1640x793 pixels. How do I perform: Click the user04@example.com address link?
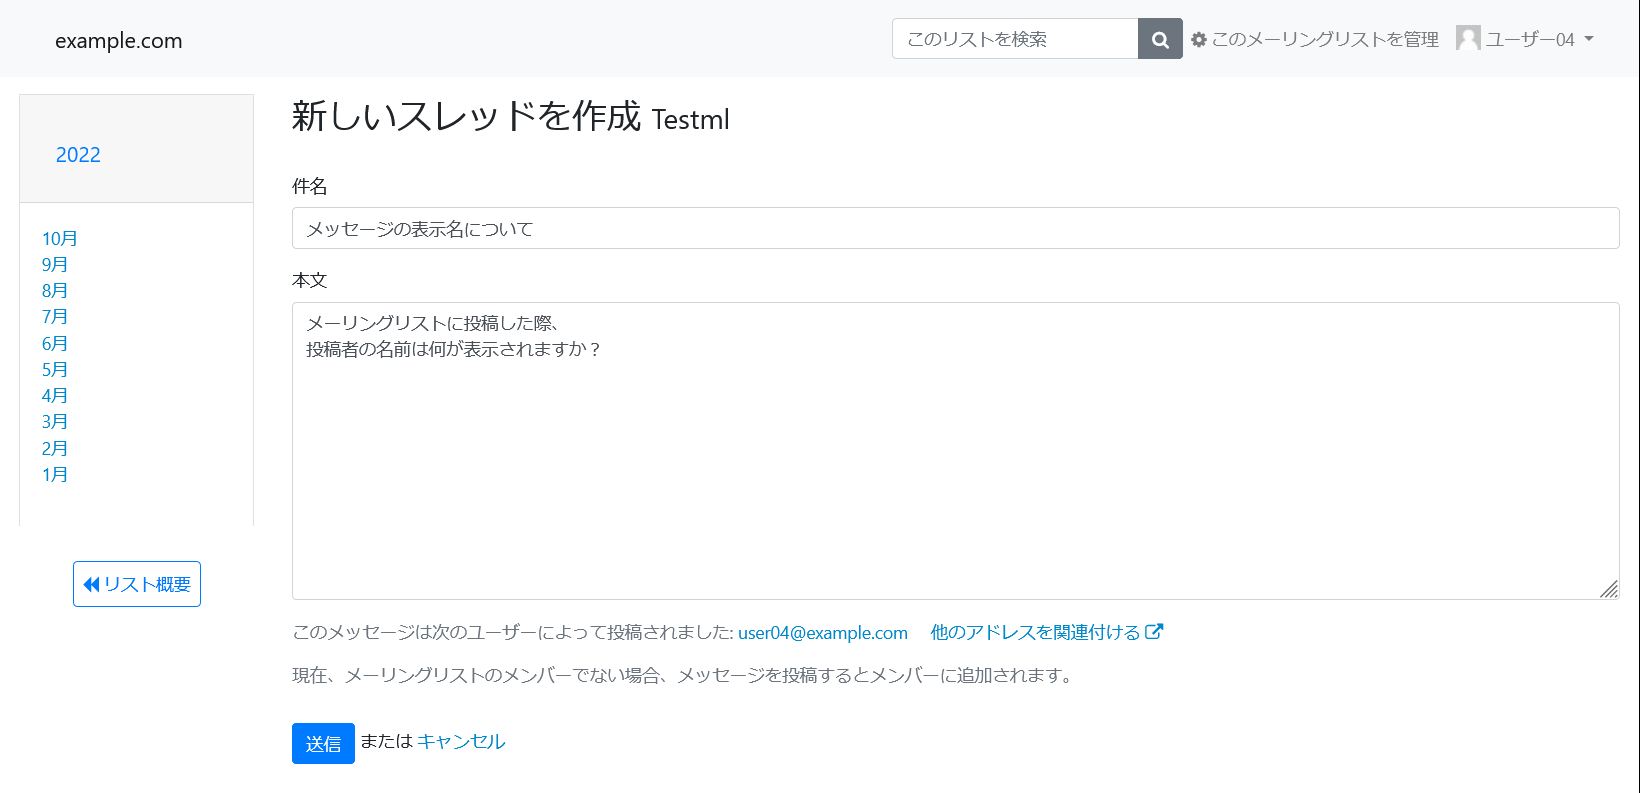[823, 633]
